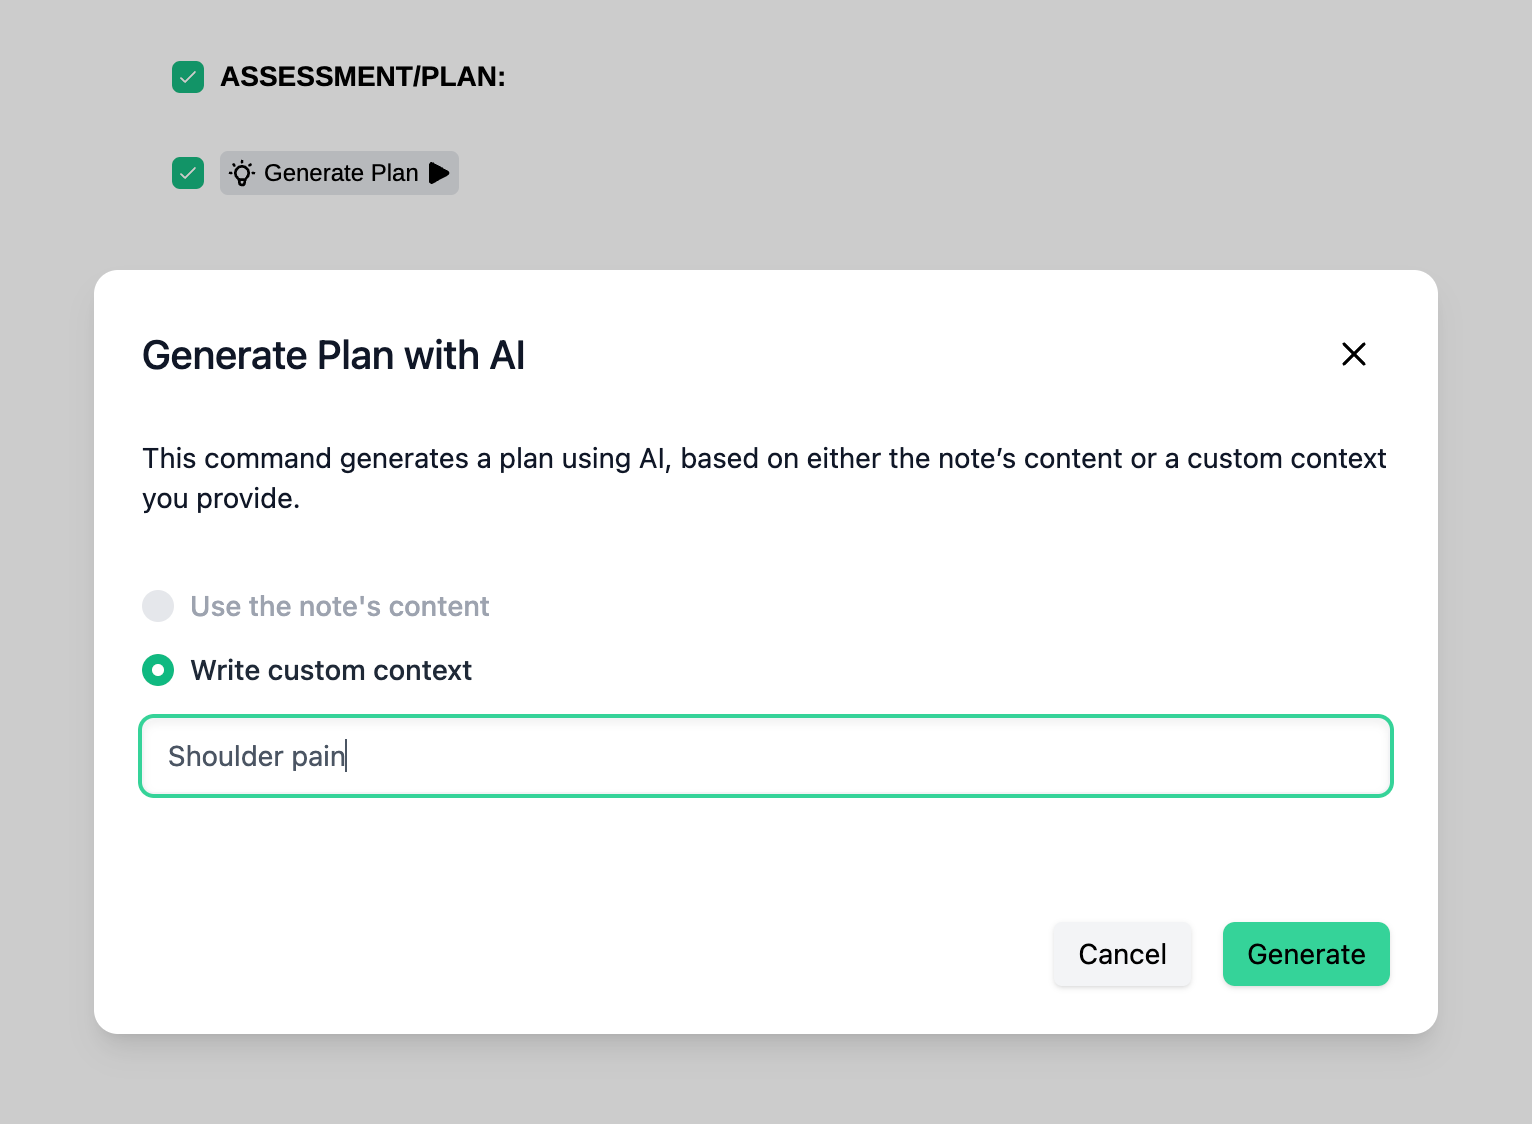1532x1124 pixels.
Task: Select the 'Use the note's content' radio button
Action: coord(157,606)
